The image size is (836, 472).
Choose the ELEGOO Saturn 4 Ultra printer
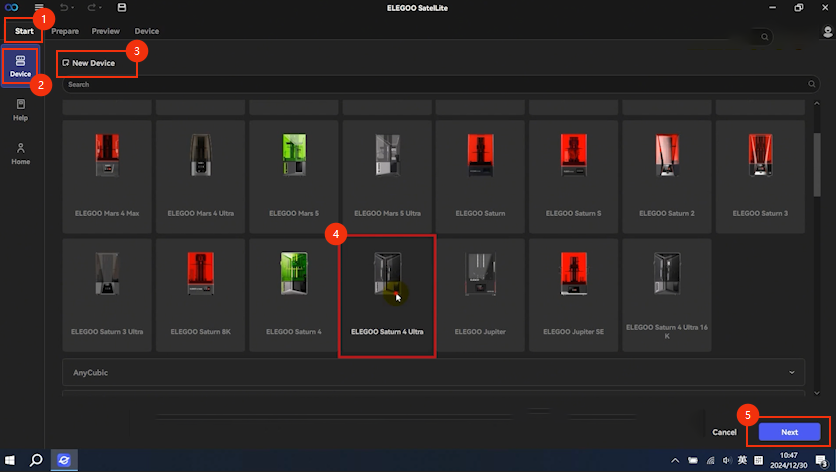coord(387,295)
